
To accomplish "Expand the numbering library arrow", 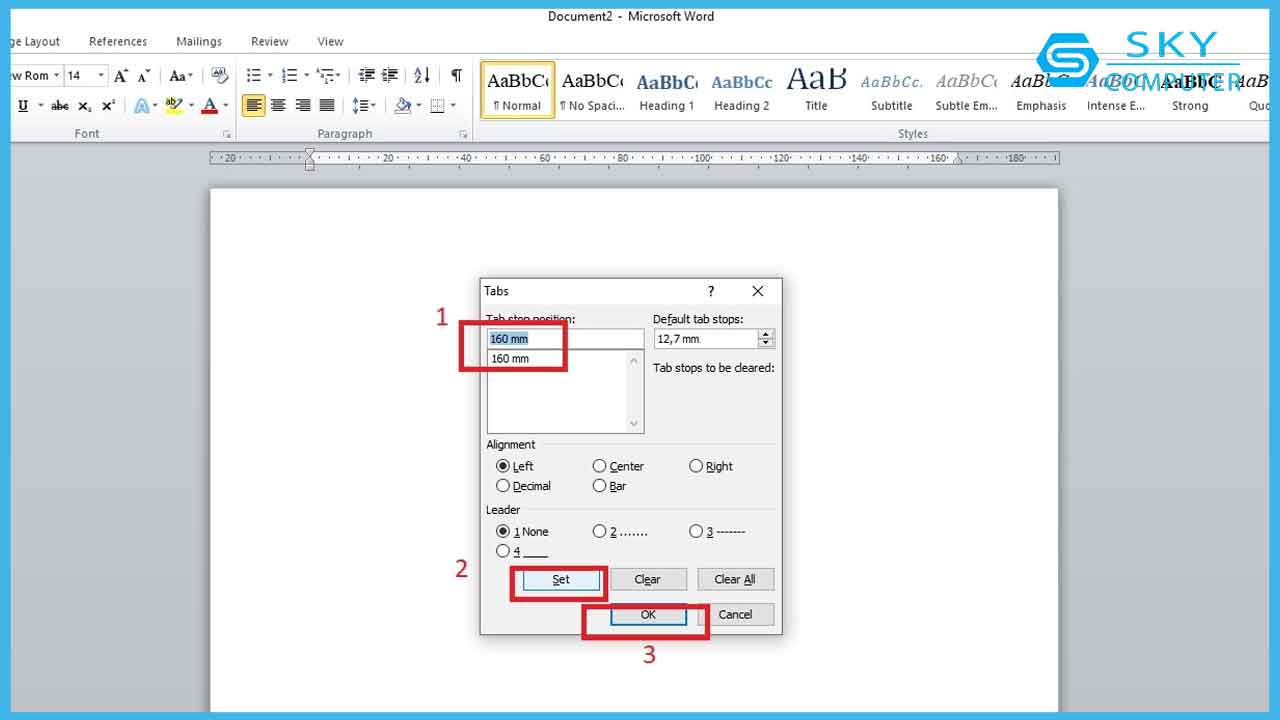I will pyautogui.click(x=306, y=75).
